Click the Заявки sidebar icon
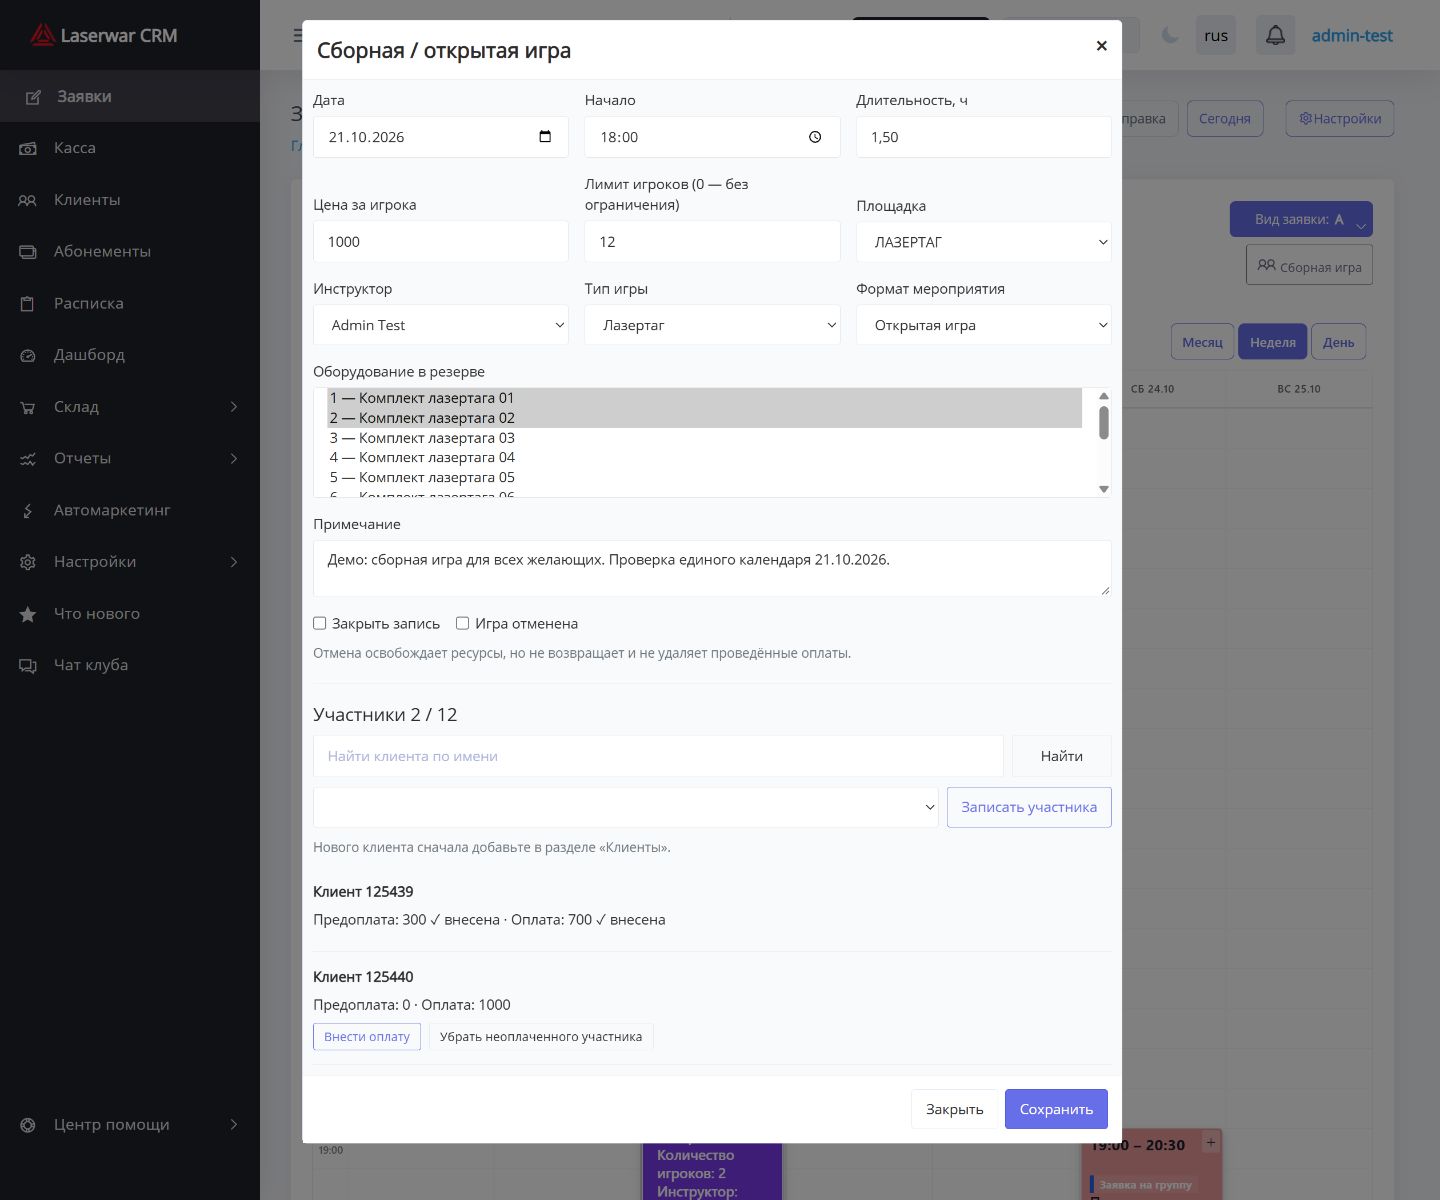This screenshot has width=1440, height=1200. coord(33,97)
